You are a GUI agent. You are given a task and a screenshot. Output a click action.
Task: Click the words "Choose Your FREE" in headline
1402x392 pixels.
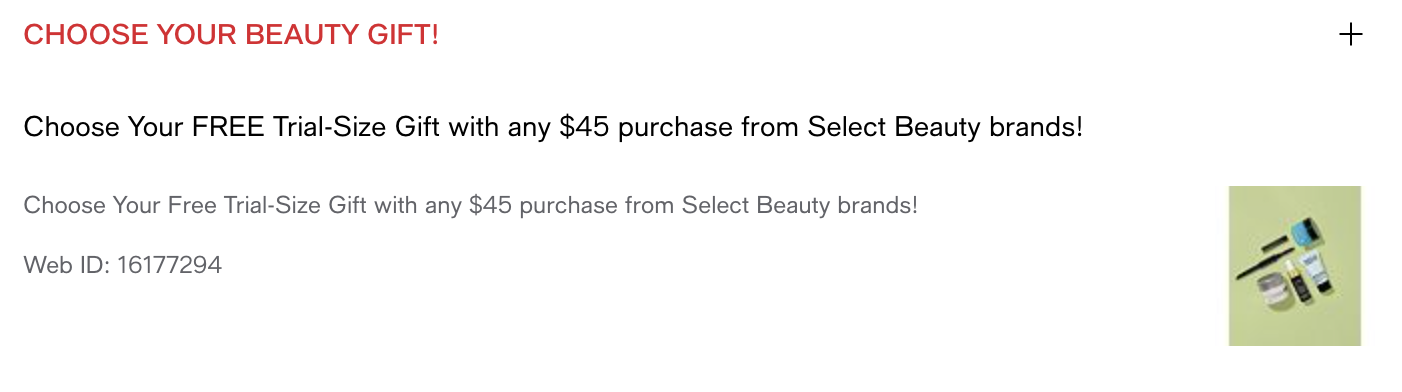click(x=144, y=128)
